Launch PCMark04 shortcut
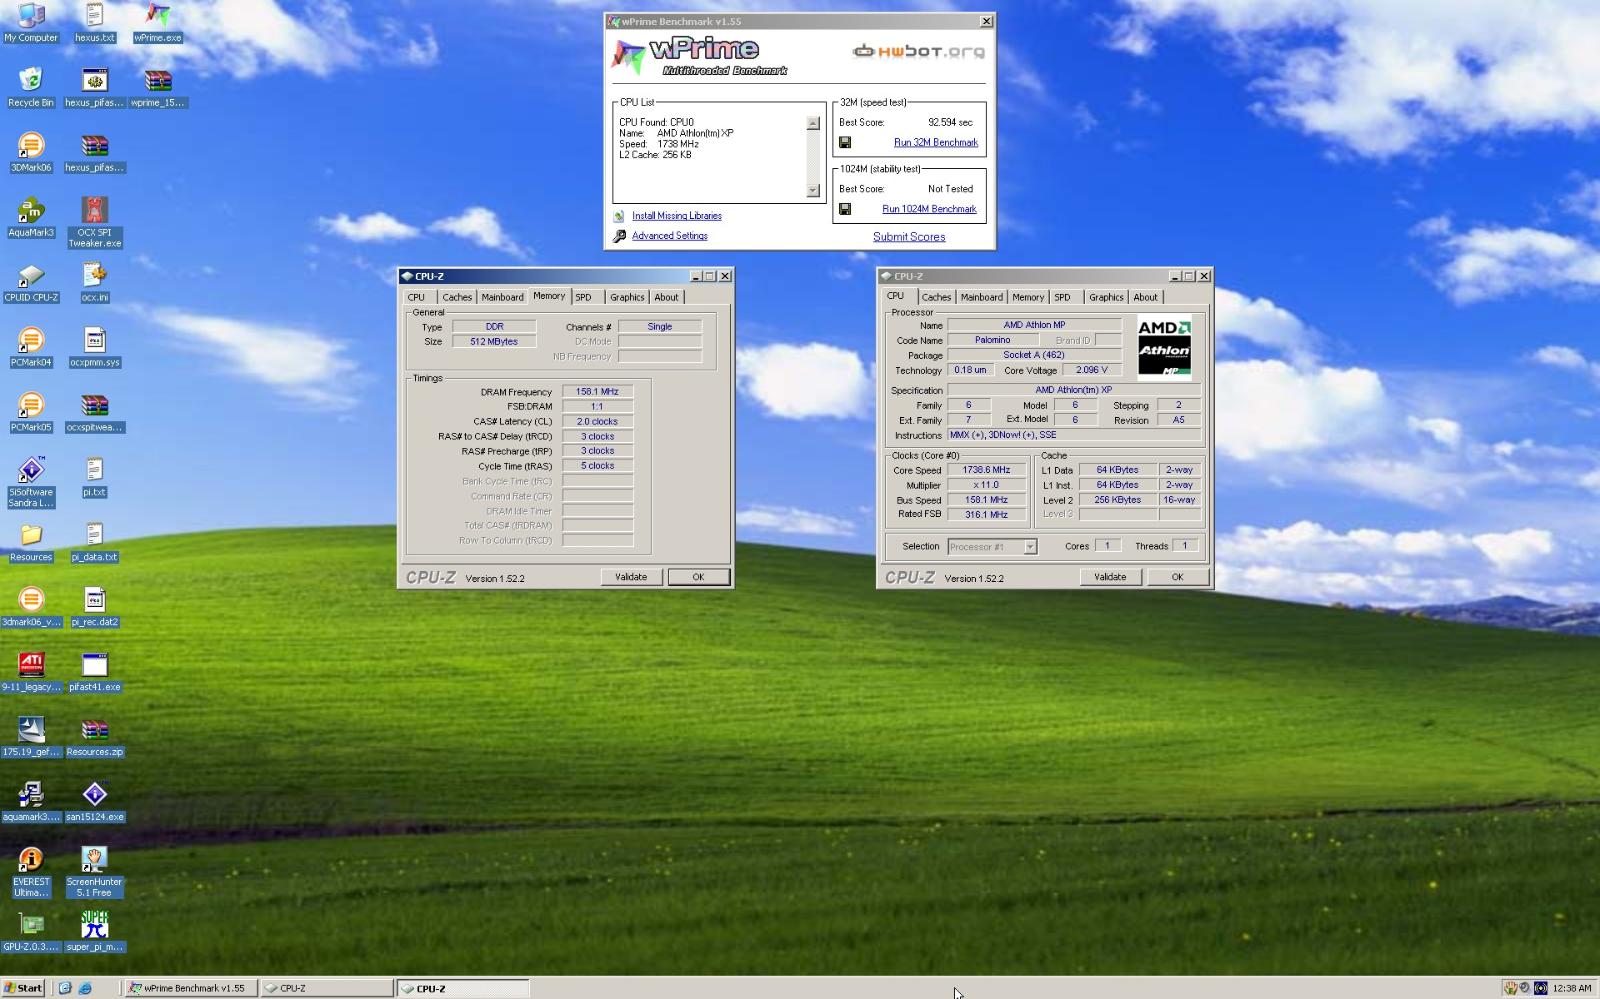1600x999 pixels. (31, 347)
